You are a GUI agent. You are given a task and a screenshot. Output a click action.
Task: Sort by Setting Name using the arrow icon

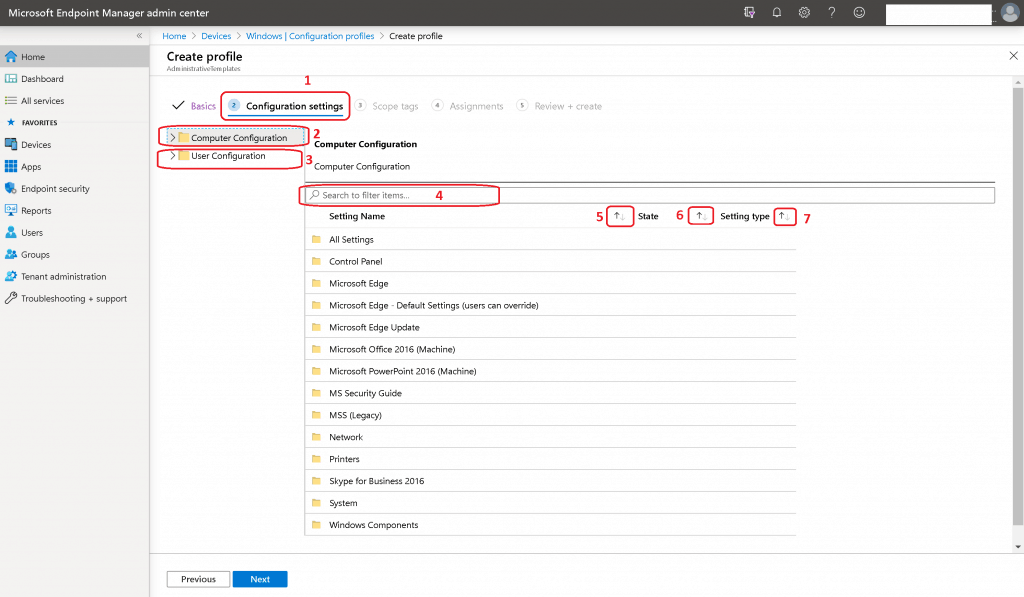click(x=619, y=215)
